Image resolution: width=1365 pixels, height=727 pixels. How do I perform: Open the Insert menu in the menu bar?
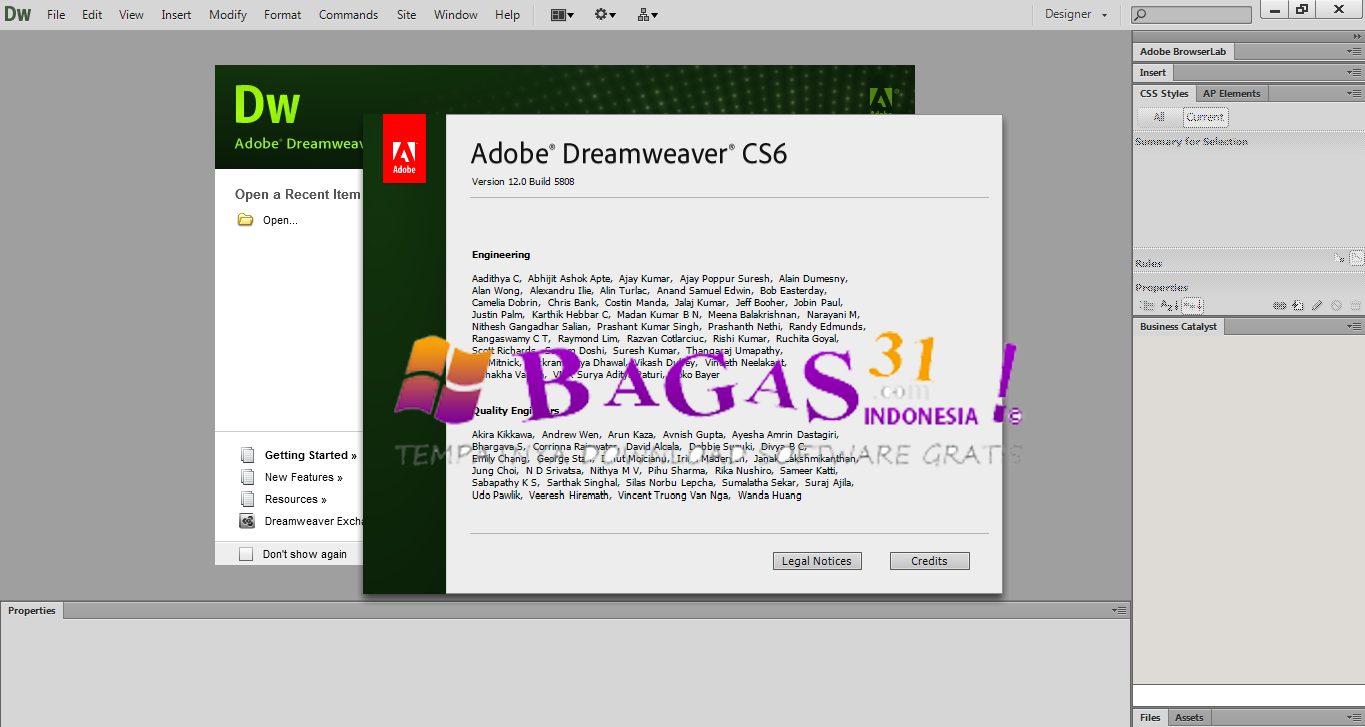coord(176,15)
